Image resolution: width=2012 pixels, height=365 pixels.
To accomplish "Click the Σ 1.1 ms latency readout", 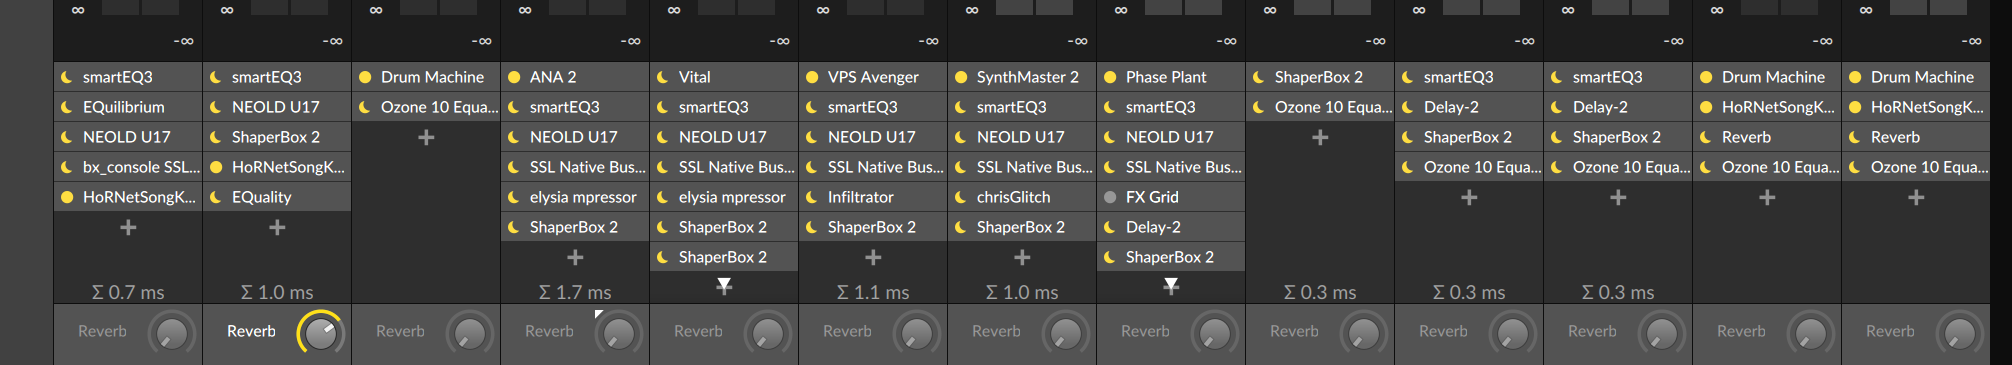I will pyautogui.click(x=873, y=292).
